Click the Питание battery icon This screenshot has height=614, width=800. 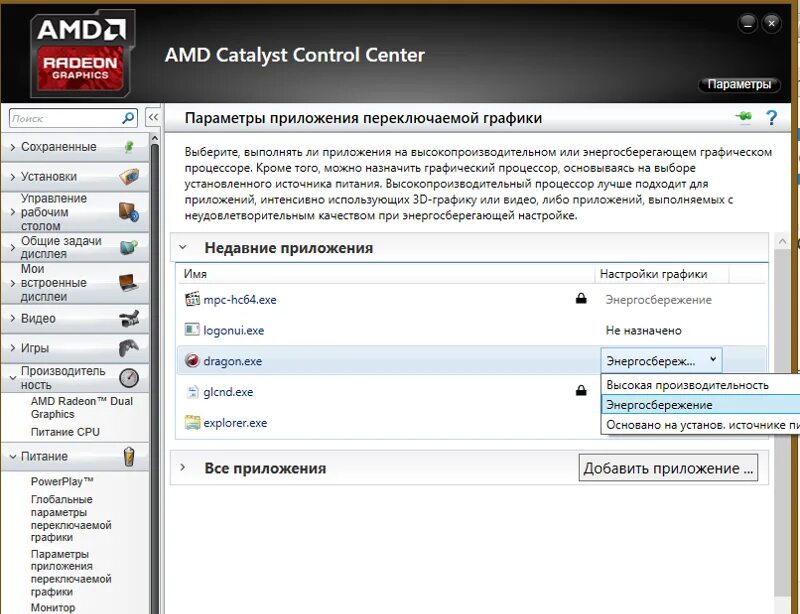tap(129, 456)
